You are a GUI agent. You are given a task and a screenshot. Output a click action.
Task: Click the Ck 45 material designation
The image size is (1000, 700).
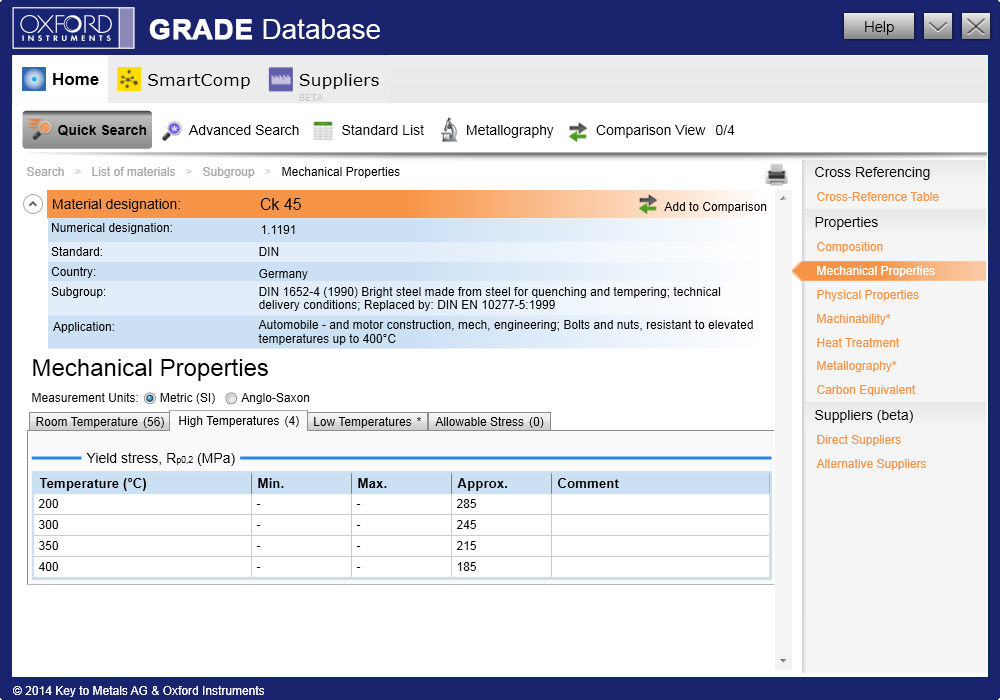pyautogui.click(x=281, y=204)
